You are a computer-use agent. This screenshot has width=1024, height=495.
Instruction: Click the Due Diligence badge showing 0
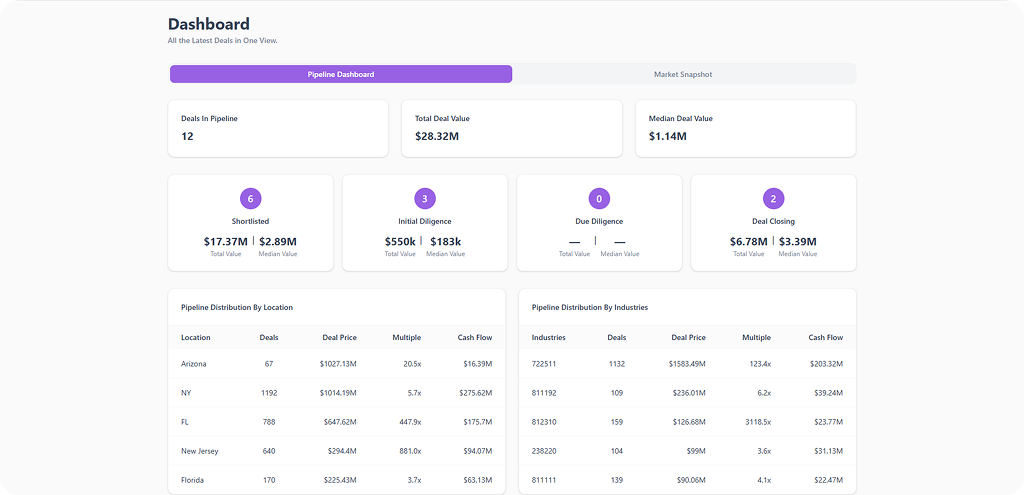click(599, 198)
